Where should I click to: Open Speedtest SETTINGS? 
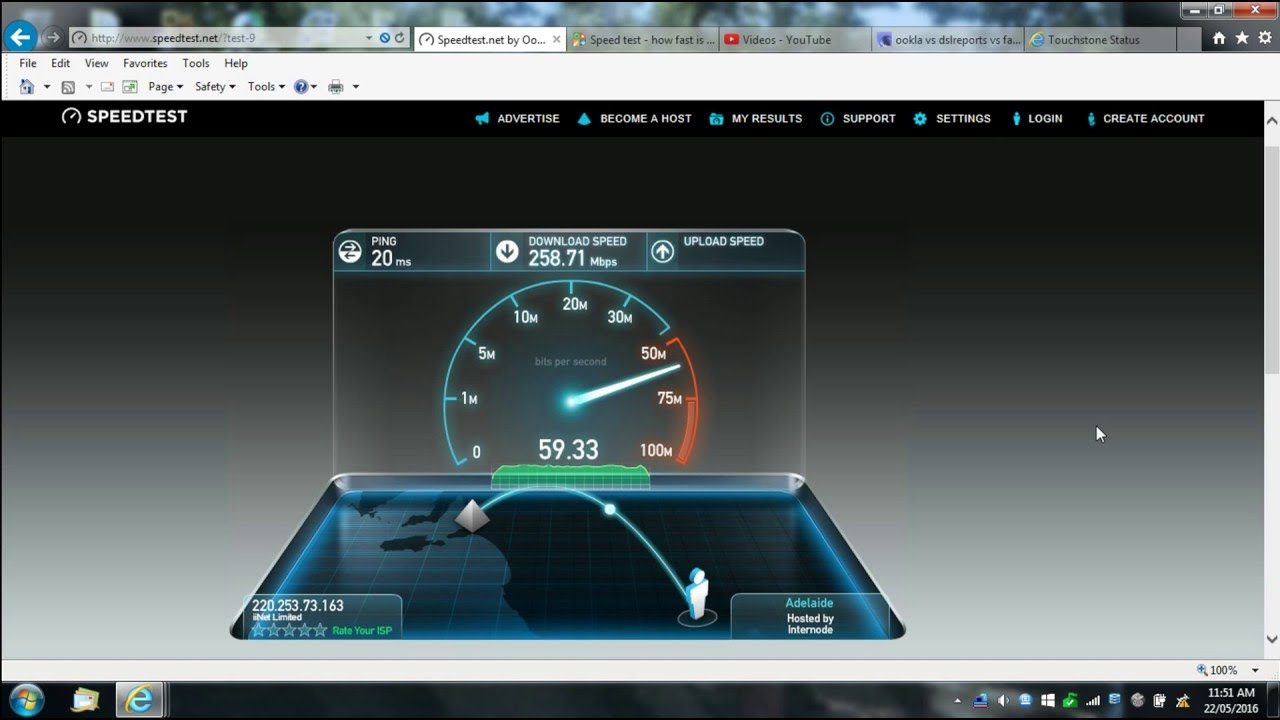coord(952,118)
